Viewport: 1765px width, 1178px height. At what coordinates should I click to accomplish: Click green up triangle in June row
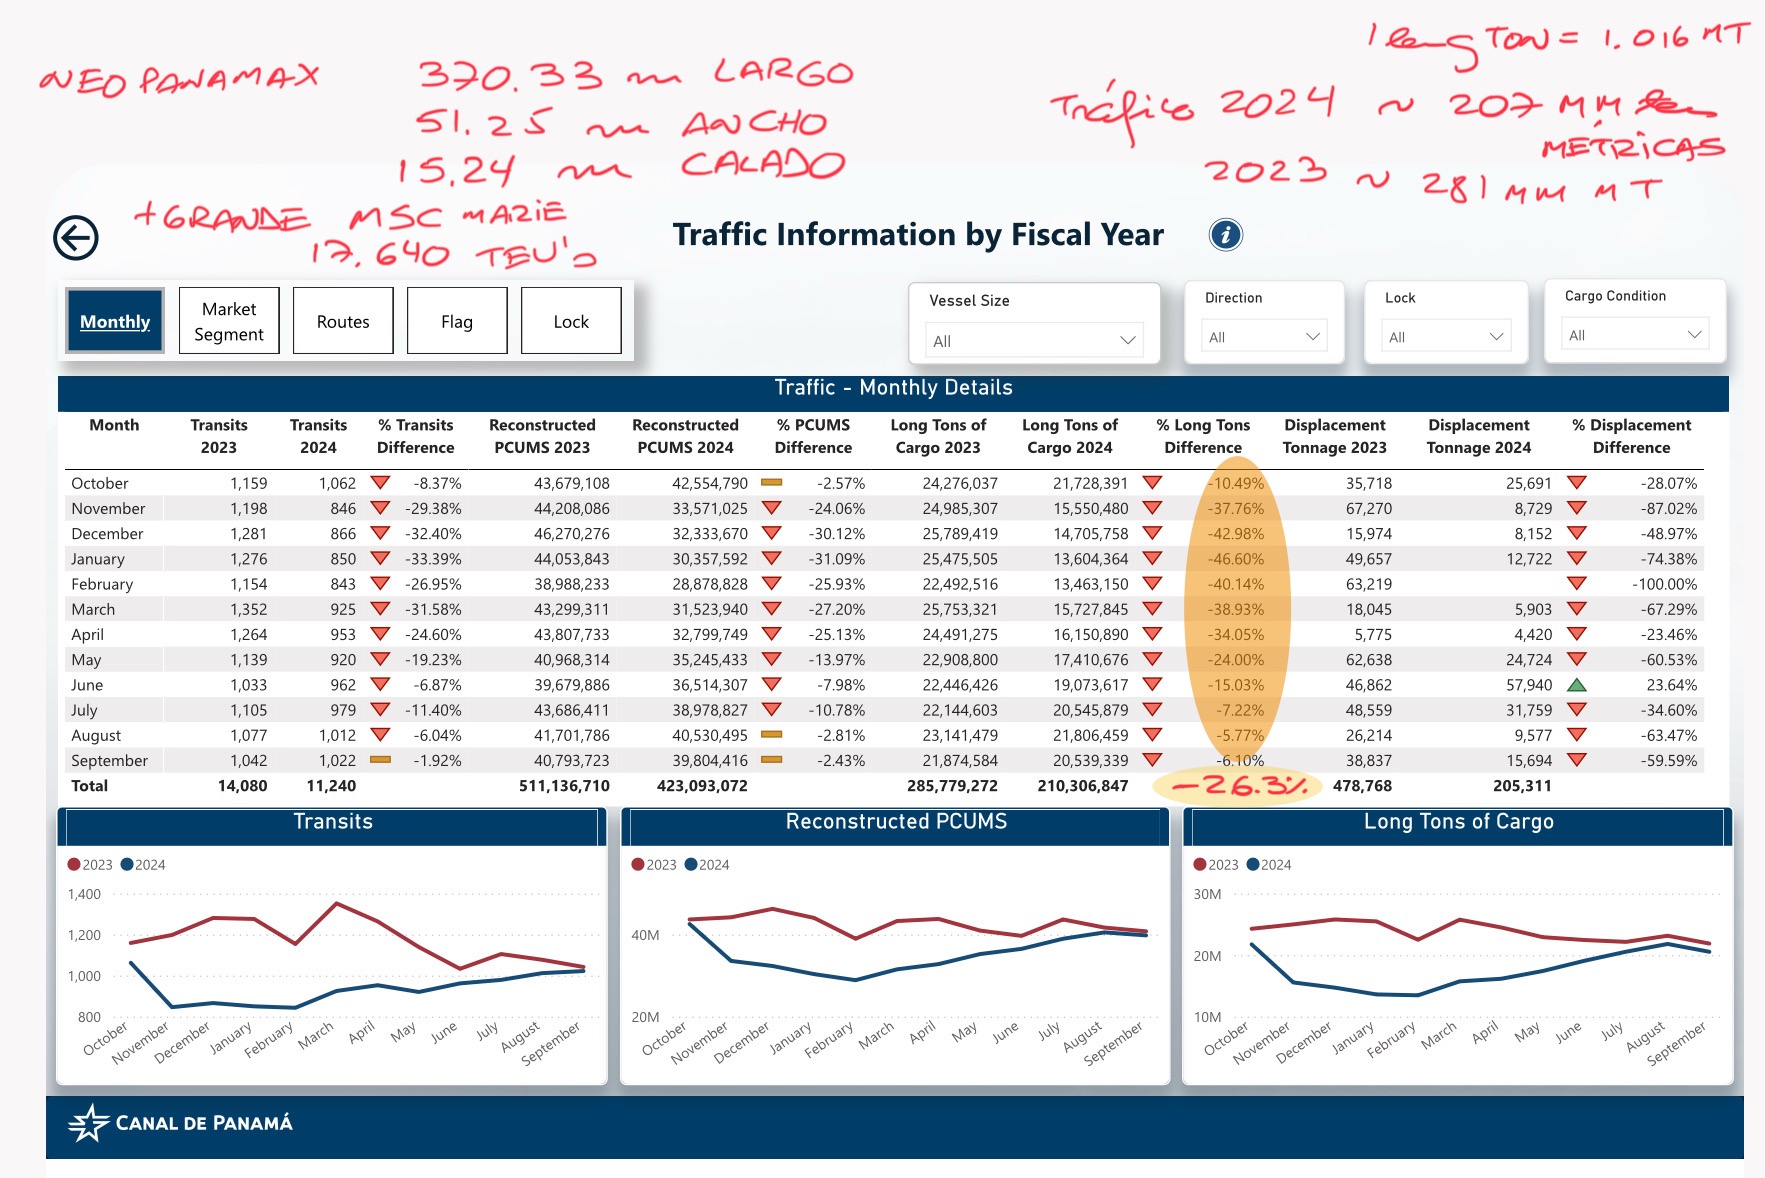pos(1577,685)
